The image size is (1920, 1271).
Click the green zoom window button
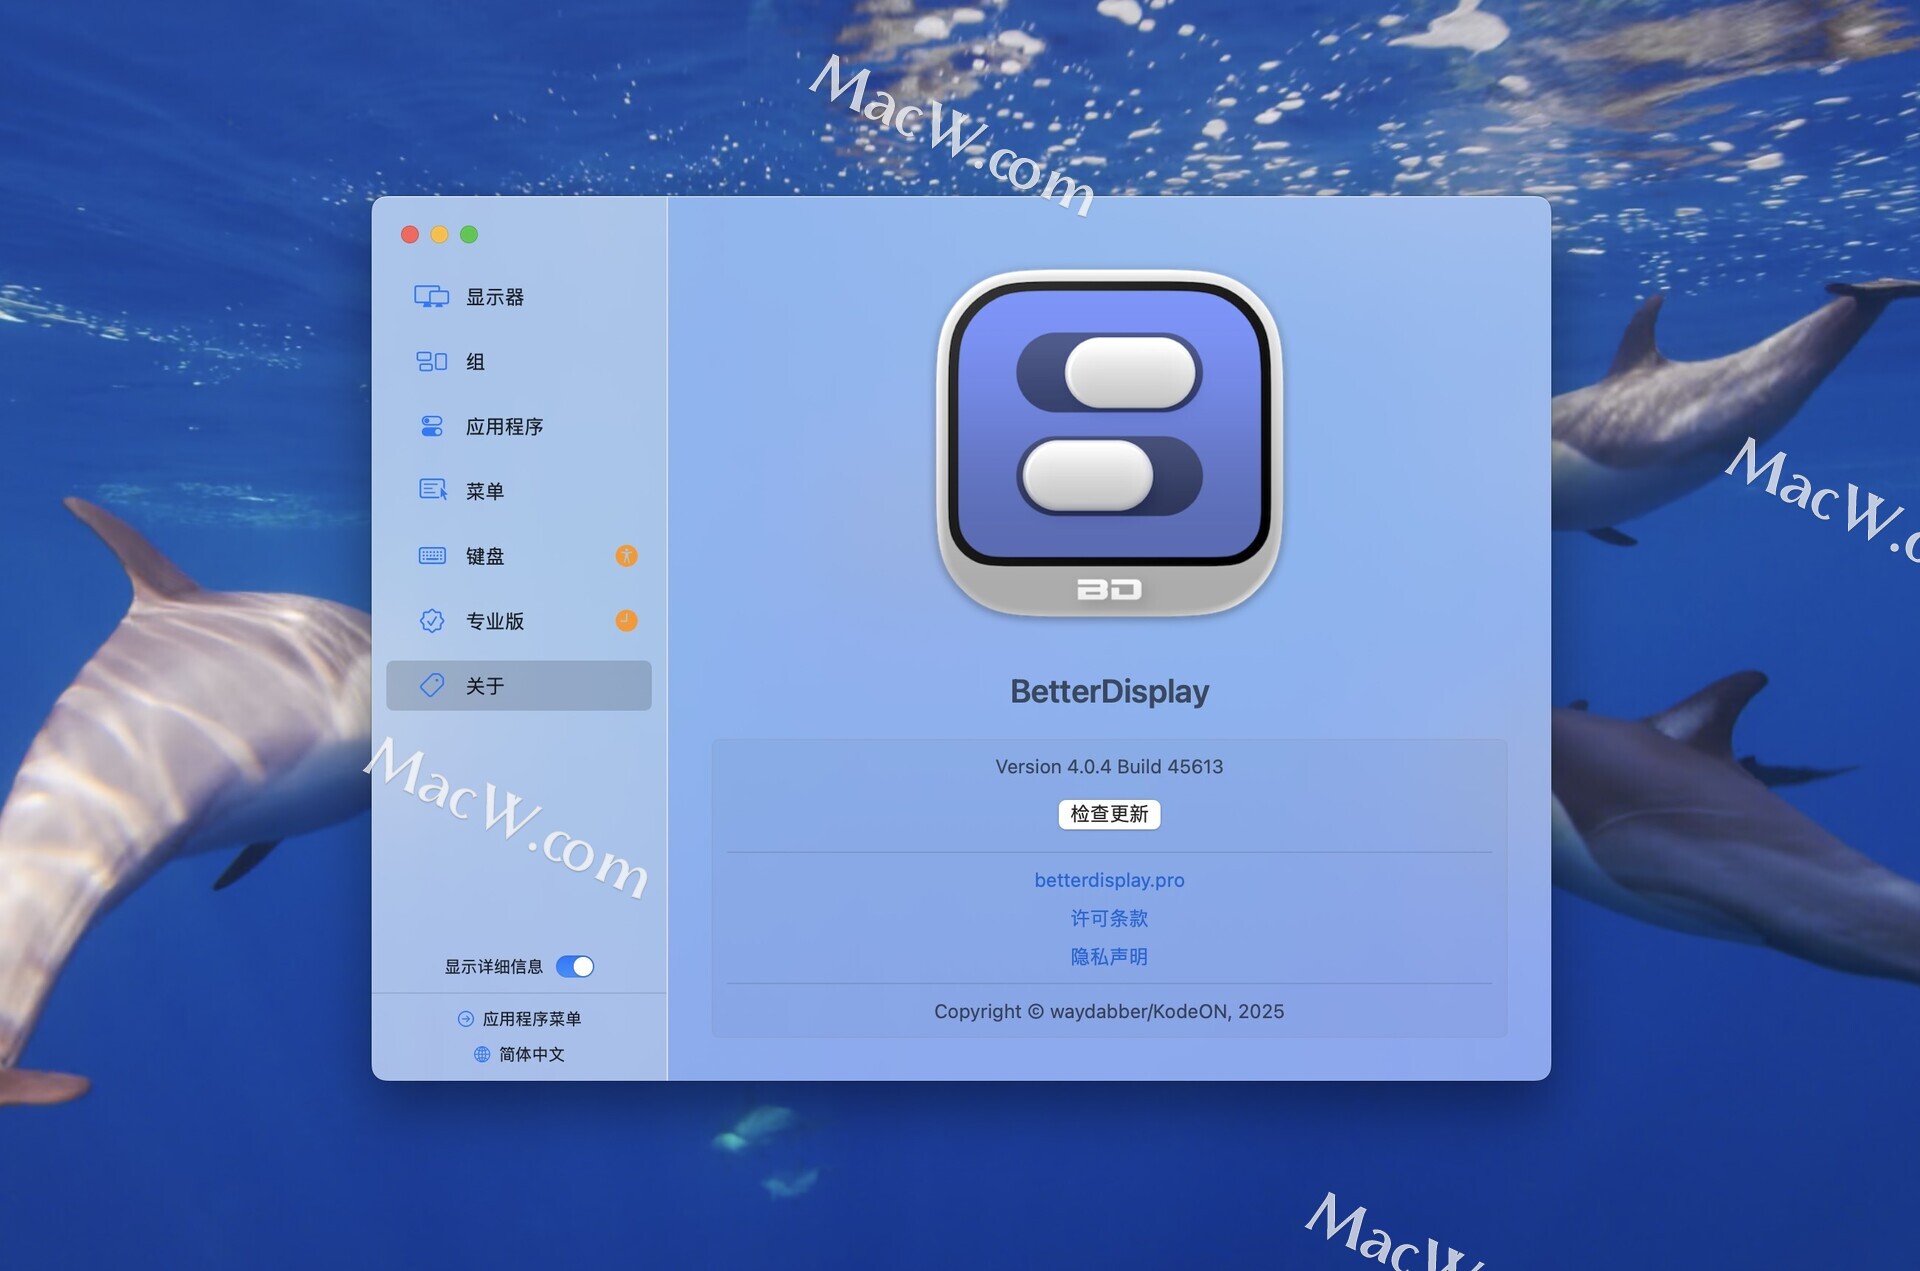469,234
